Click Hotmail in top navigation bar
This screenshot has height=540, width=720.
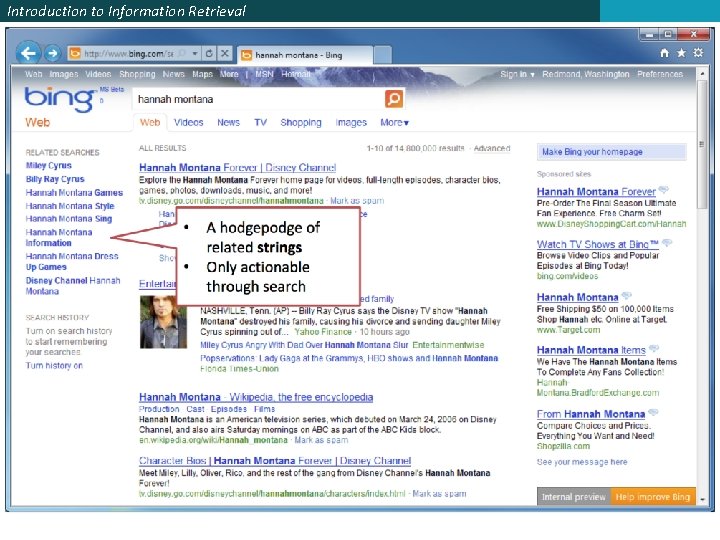[x=296, y=74]
